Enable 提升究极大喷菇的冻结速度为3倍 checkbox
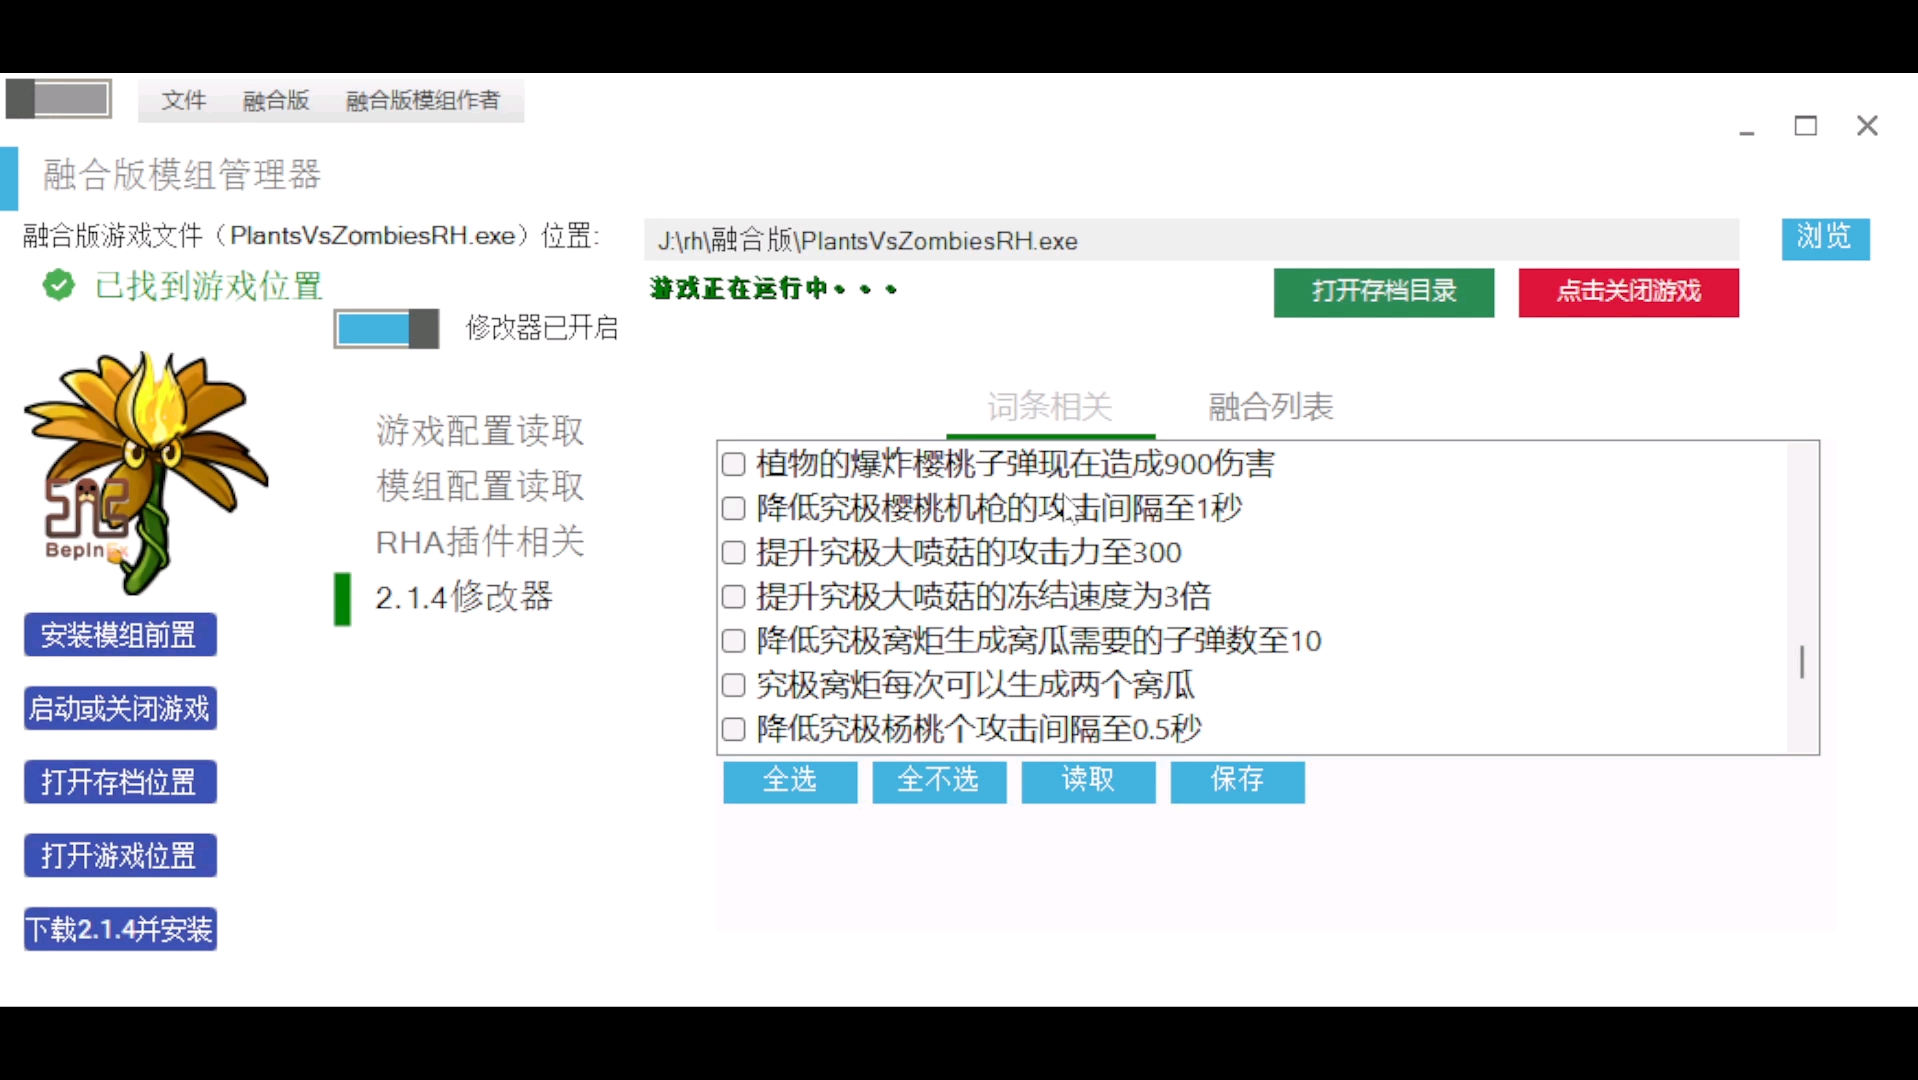 734,596
